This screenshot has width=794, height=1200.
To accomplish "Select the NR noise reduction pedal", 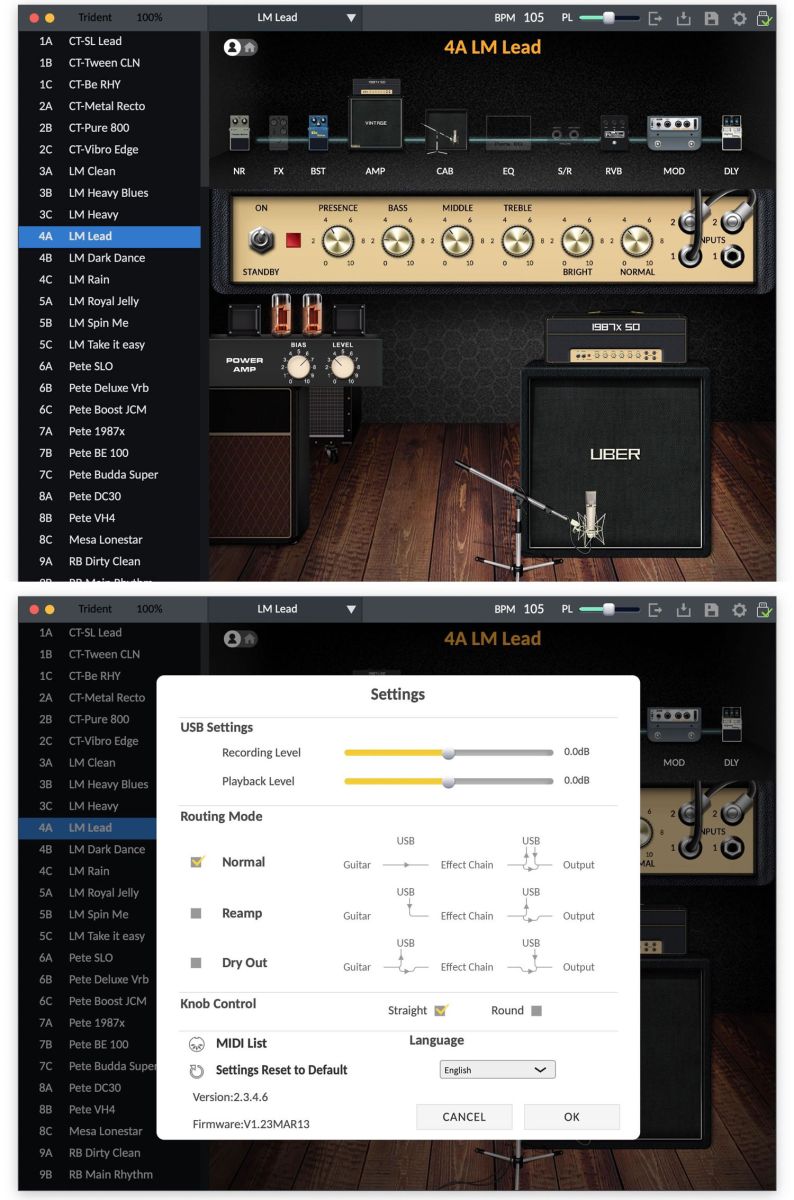I will [x=239, y=132].
